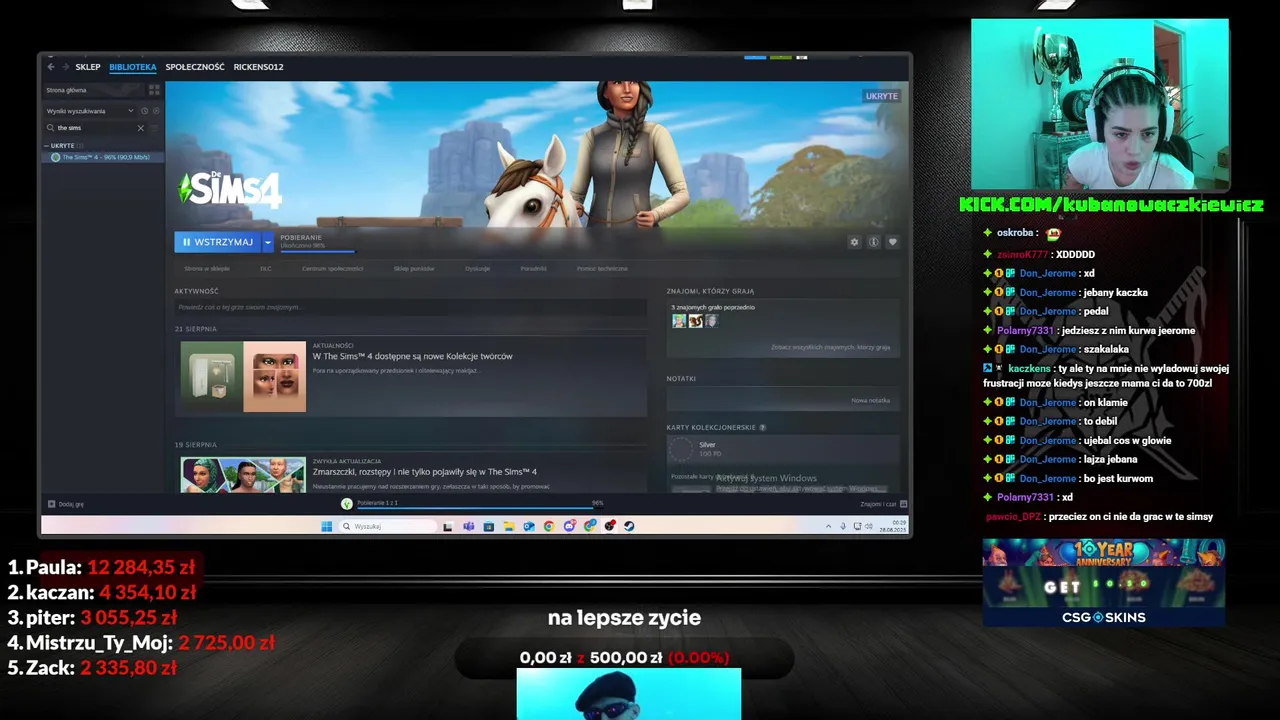Clear the library search text
Image resolution: width=1280 pixels, height=720 pixels.
[x=140, y=128]
